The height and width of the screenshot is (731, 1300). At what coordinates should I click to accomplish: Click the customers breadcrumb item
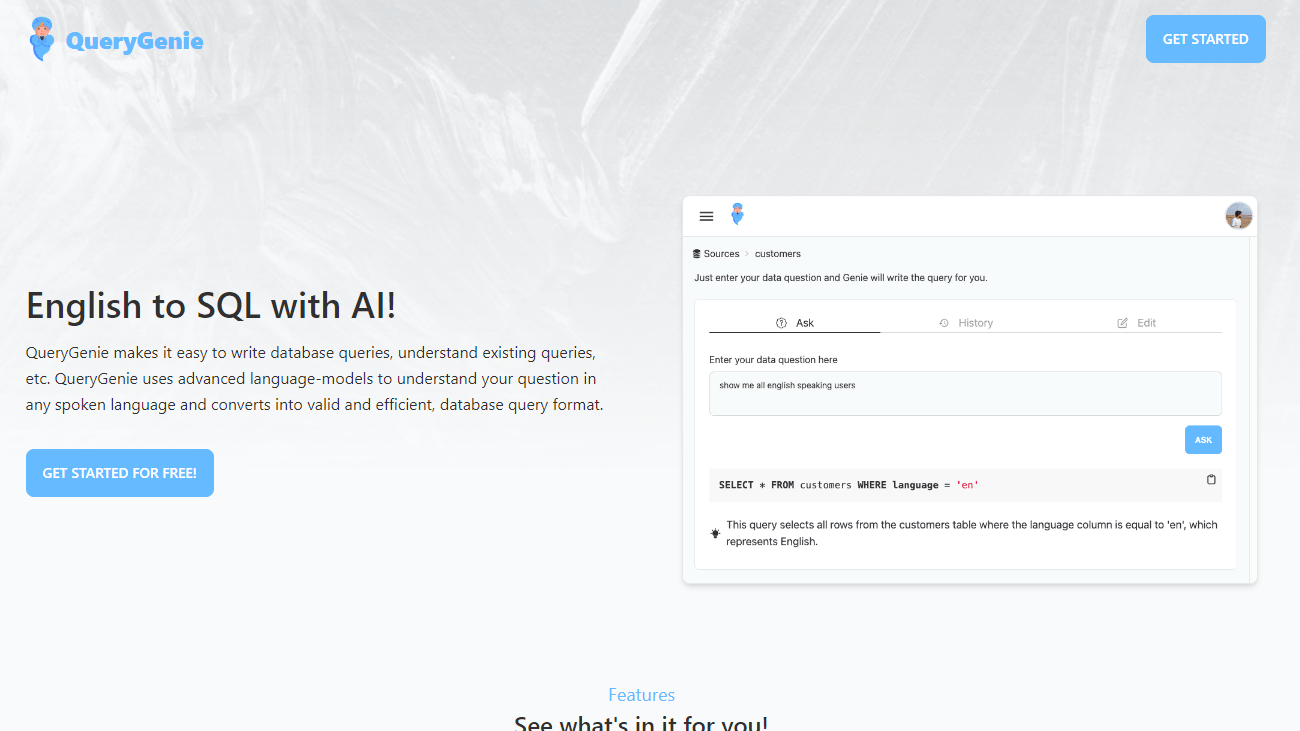[777, 254]
